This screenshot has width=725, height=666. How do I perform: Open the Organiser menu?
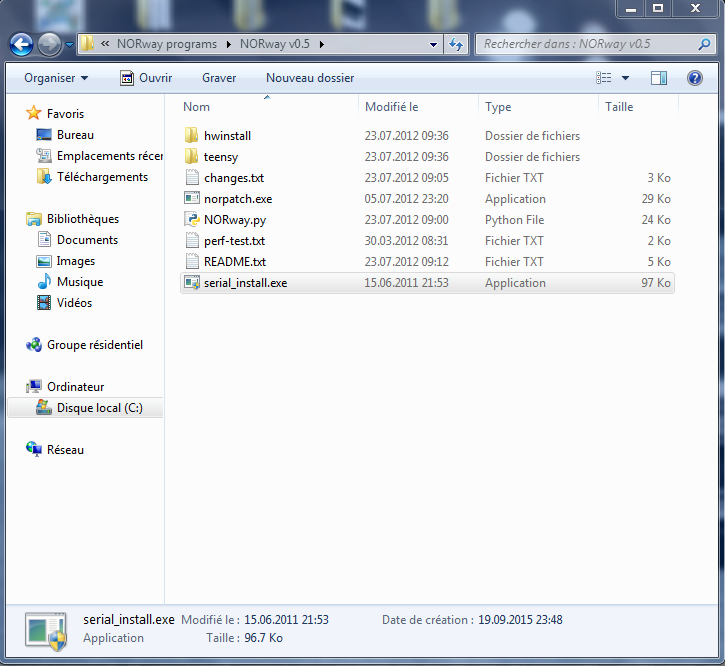56,78
